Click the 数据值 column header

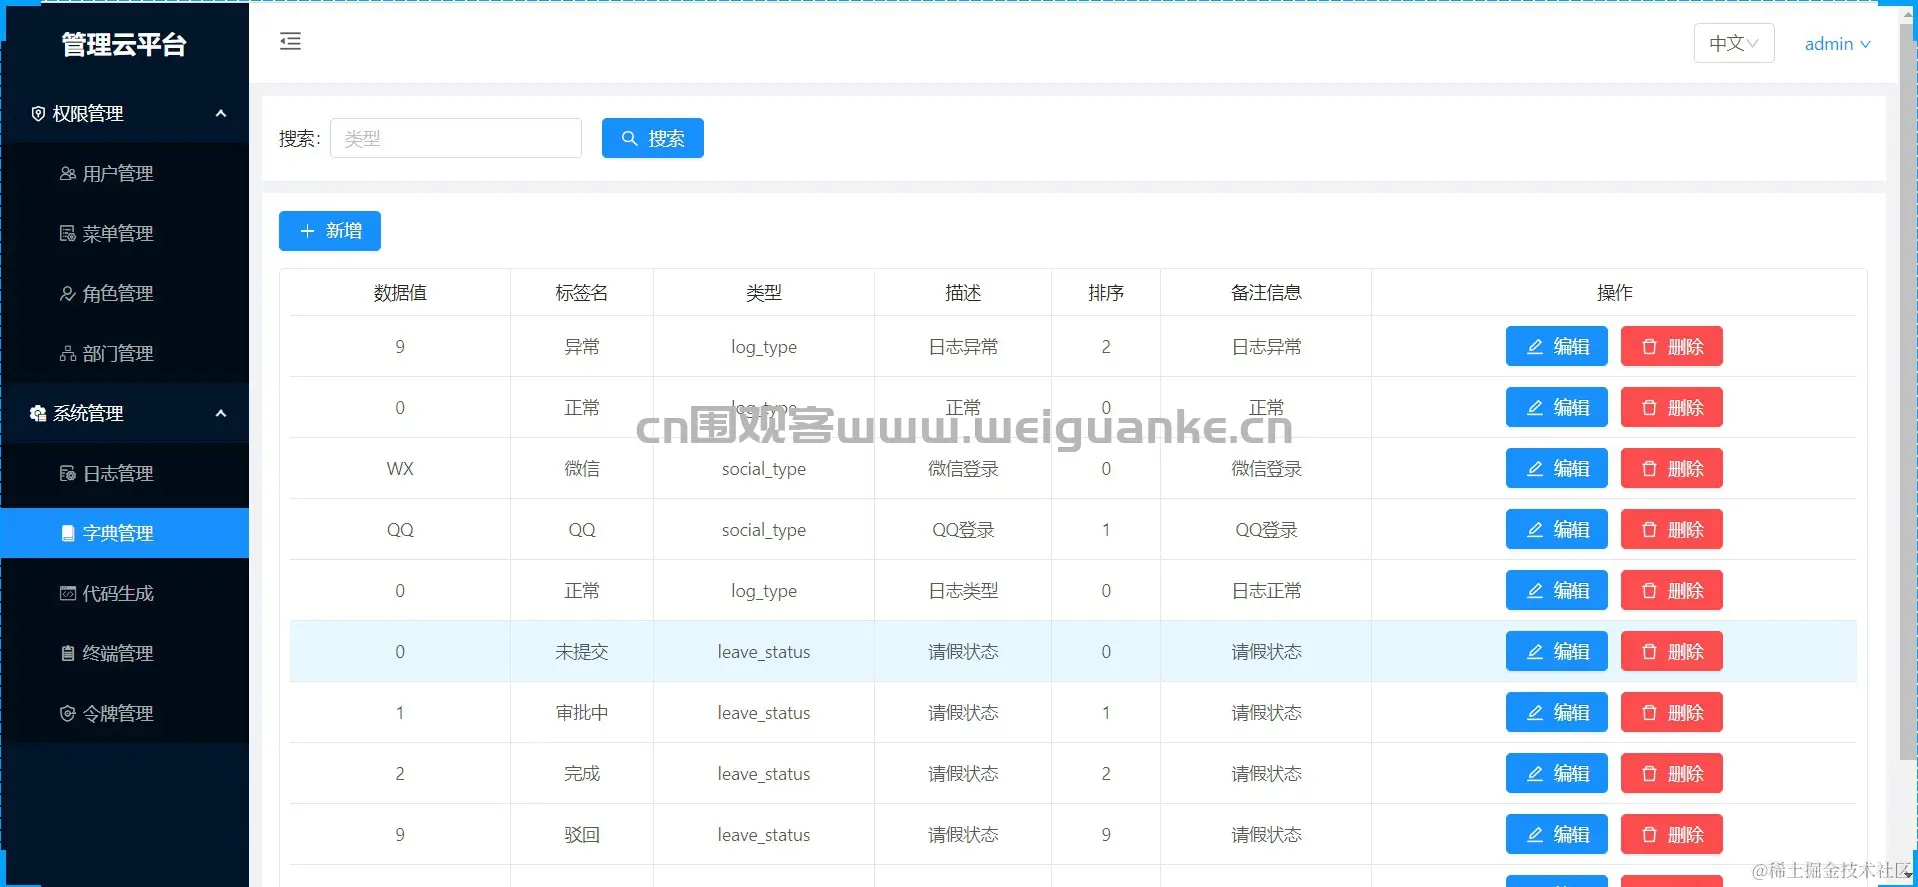(x=400, y=293)
